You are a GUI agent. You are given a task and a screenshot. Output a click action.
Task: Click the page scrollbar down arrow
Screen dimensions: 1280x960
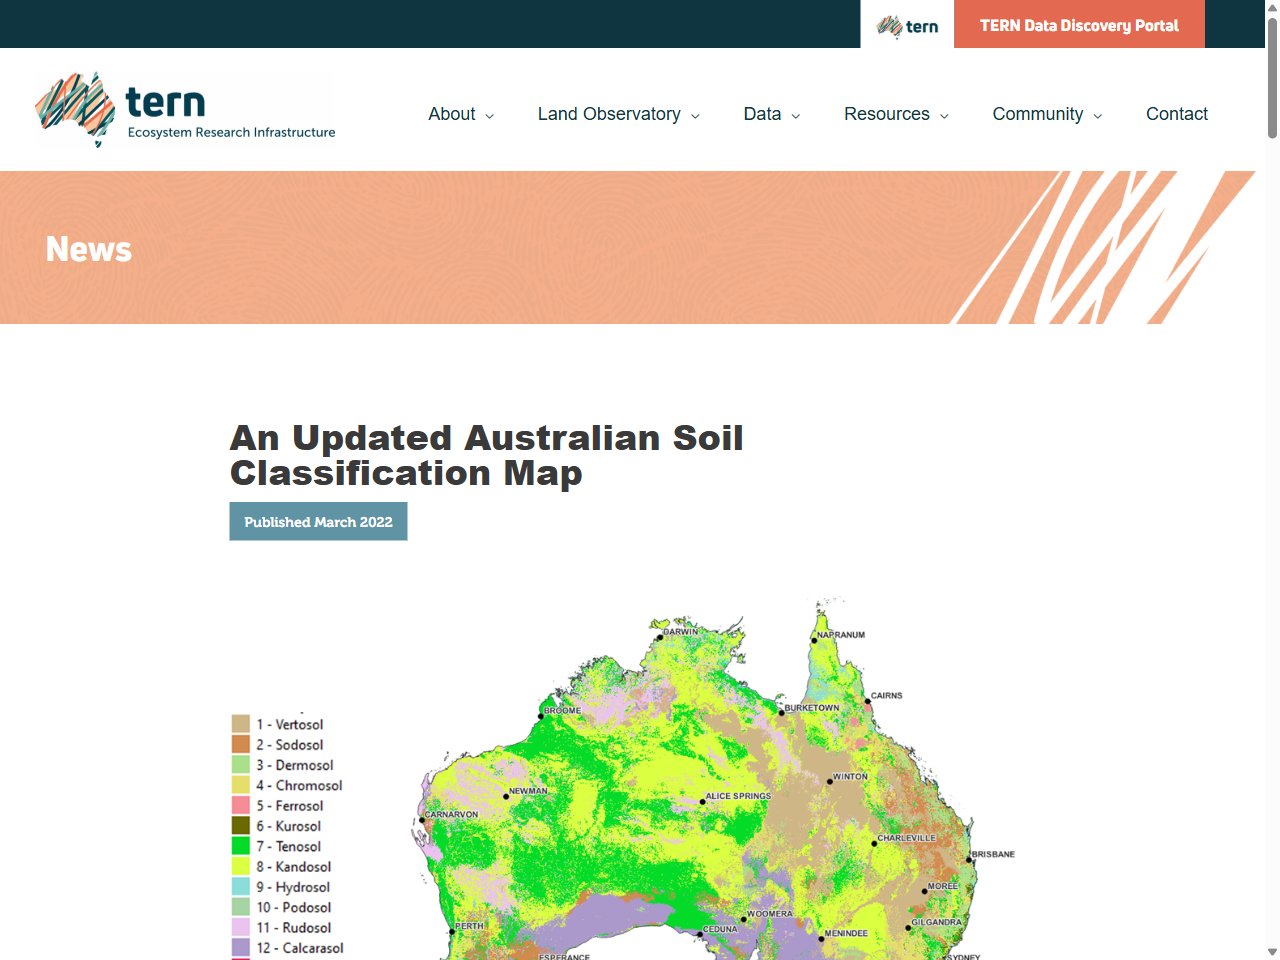1272,952
